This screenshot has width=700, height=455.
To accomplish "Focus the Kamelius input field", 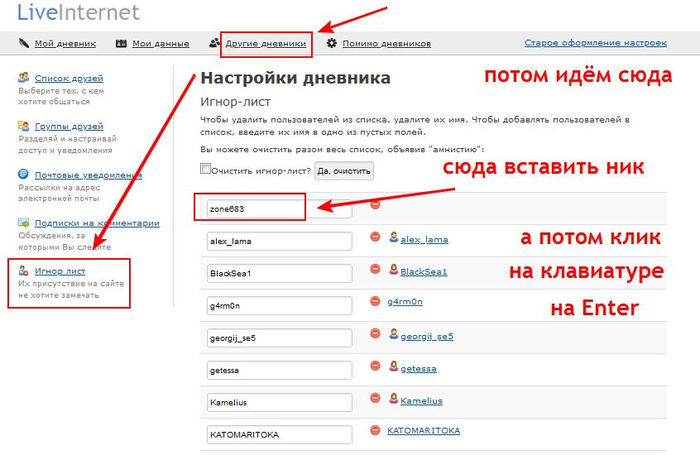I will [x=279, y=402].
